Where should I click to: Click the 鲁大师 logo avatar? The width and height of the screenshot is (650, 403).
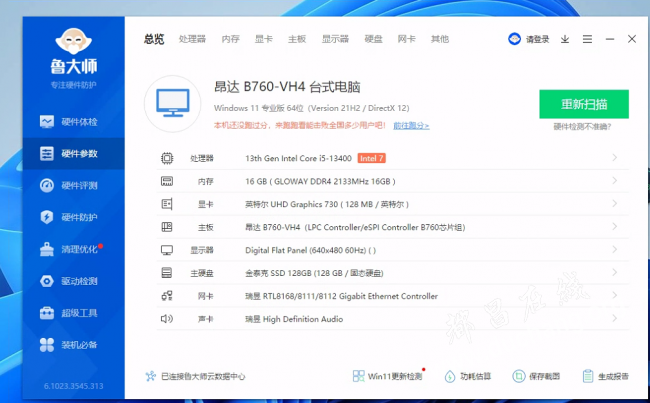click(73, 41)
